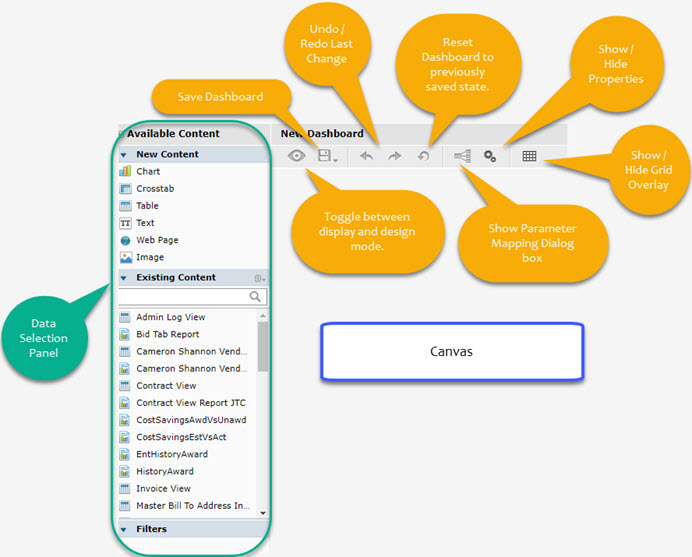Click the Invoice View table icon

[125, 489]
